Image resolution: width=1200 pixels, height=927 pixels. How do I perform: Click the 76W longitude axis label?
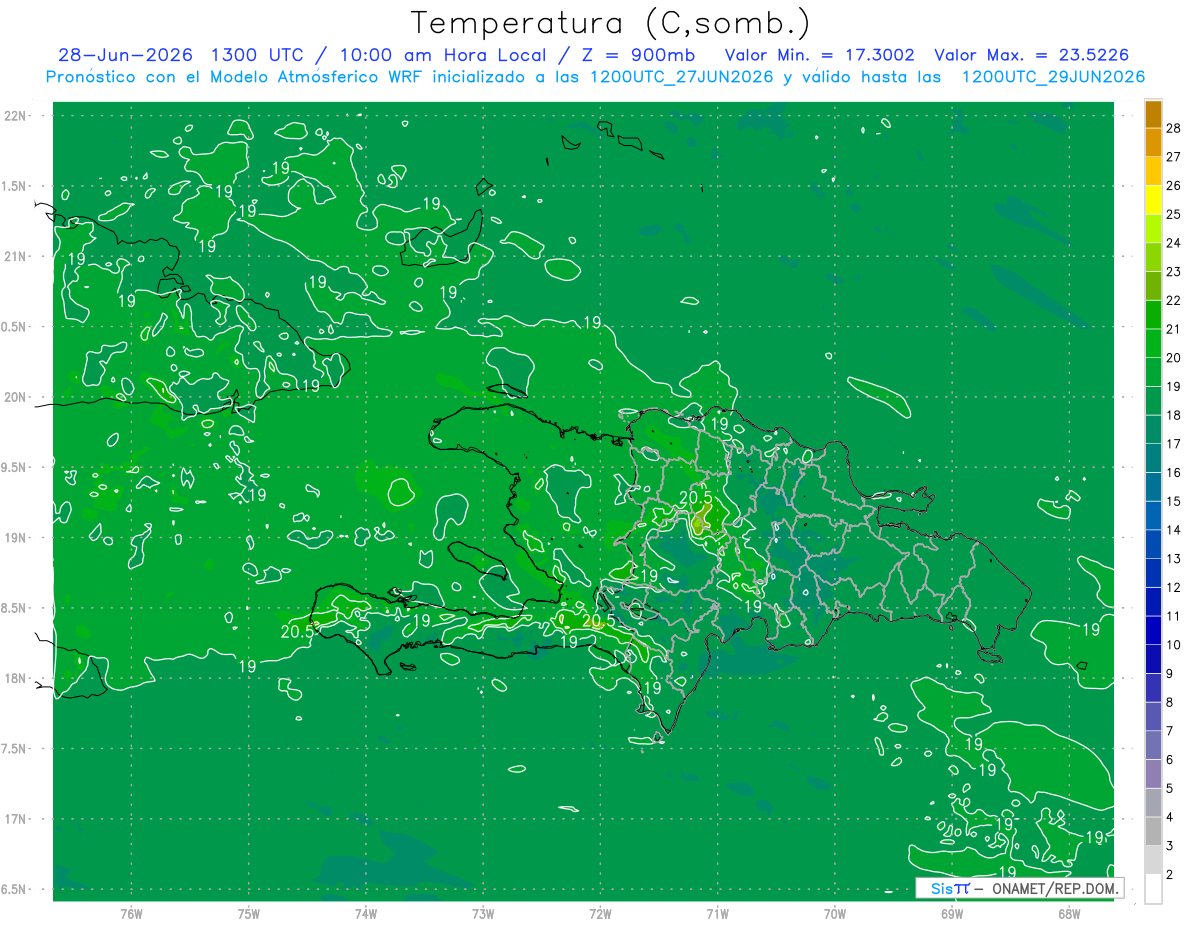tap(131, 914)
